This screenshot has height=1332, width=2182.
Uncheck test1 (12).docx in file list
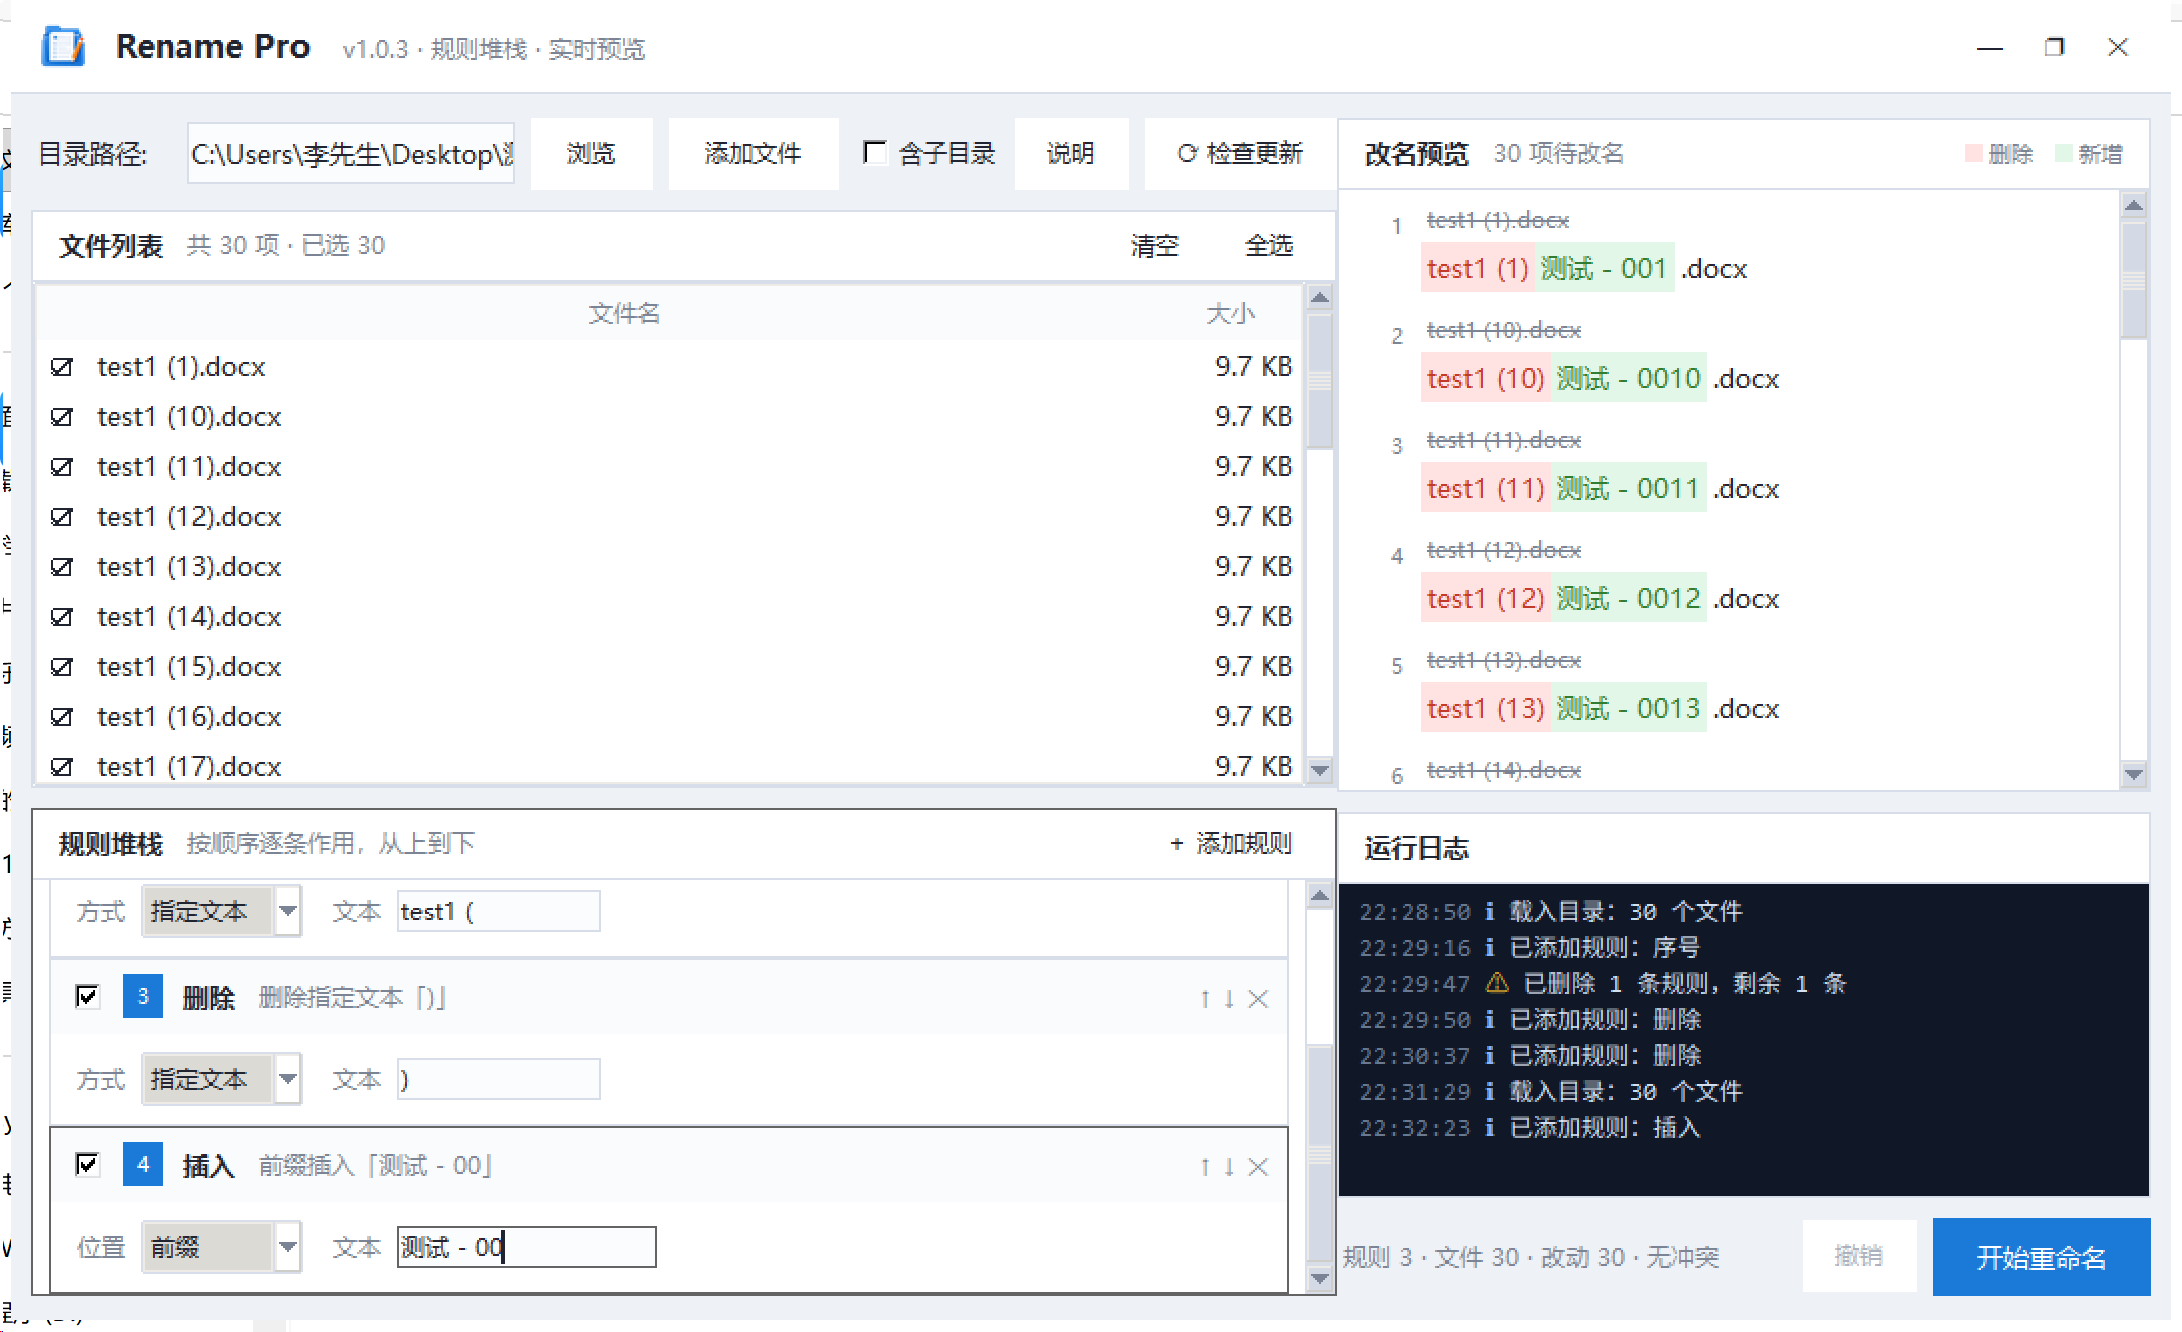tap(62, 517)
